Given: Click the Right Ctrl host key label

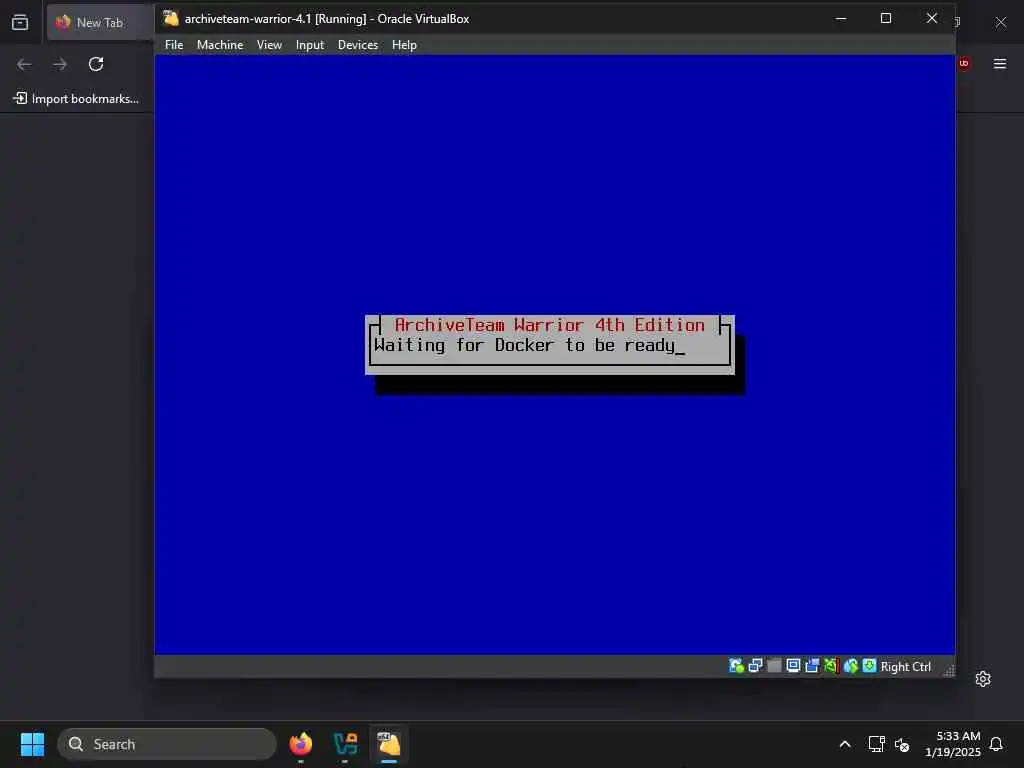Looking at the screenshot, I should pos(905,667).
